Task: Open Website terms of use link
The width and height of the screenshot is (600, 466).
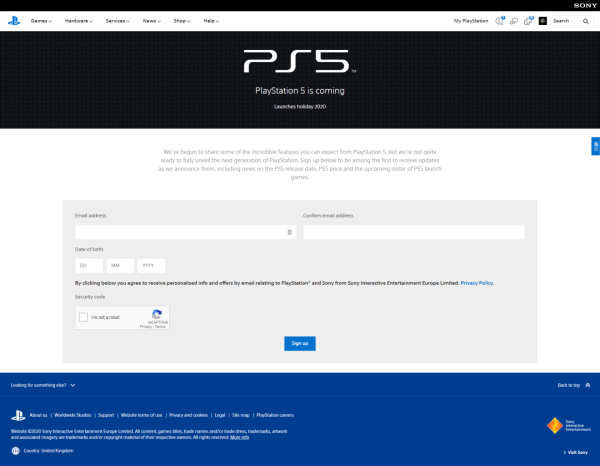Action: (x=142, y=415)
